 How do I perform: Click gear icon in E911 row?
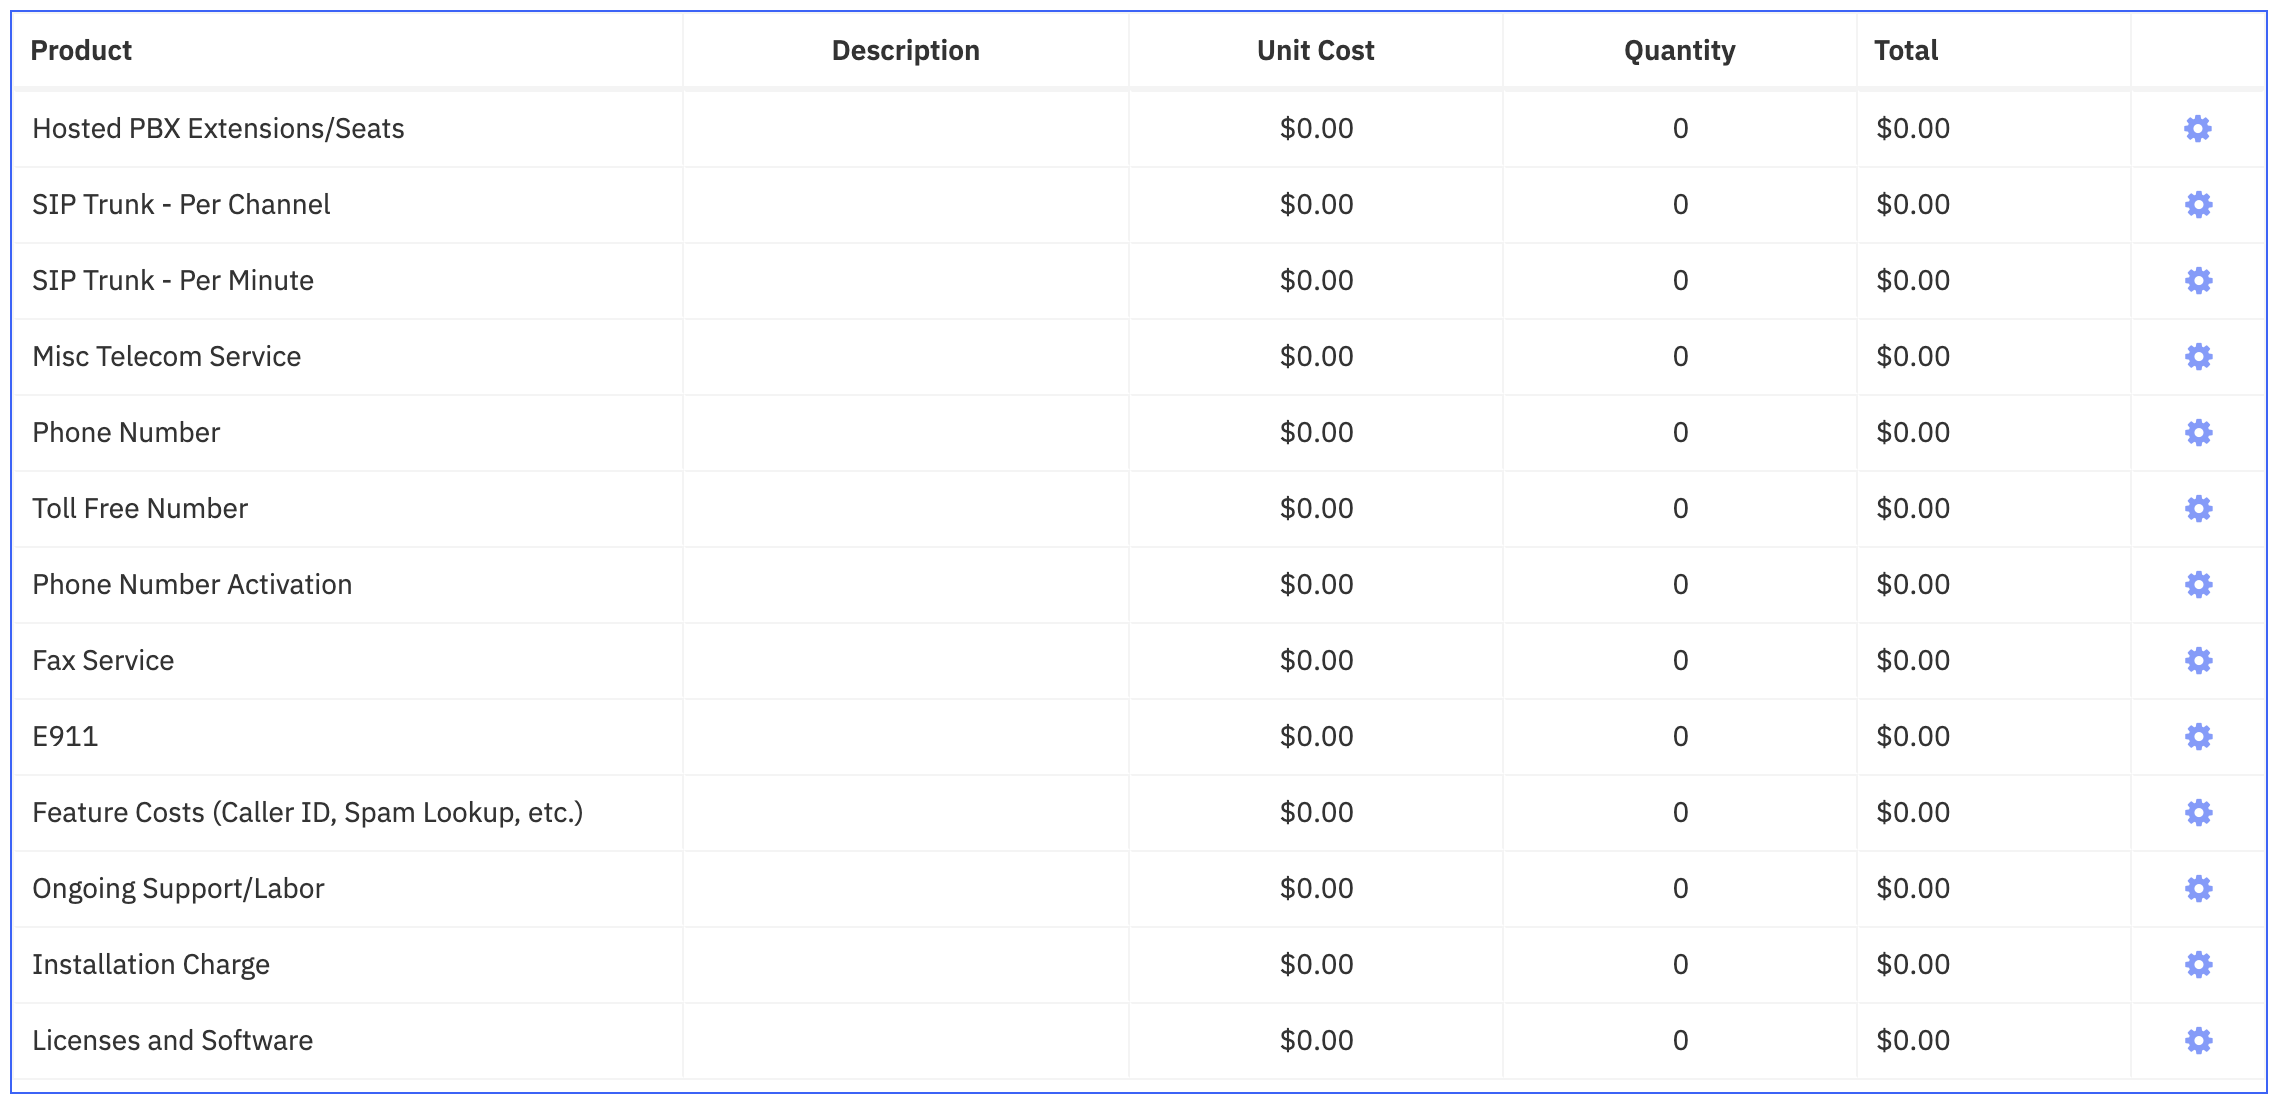(x=2198, y=736)
